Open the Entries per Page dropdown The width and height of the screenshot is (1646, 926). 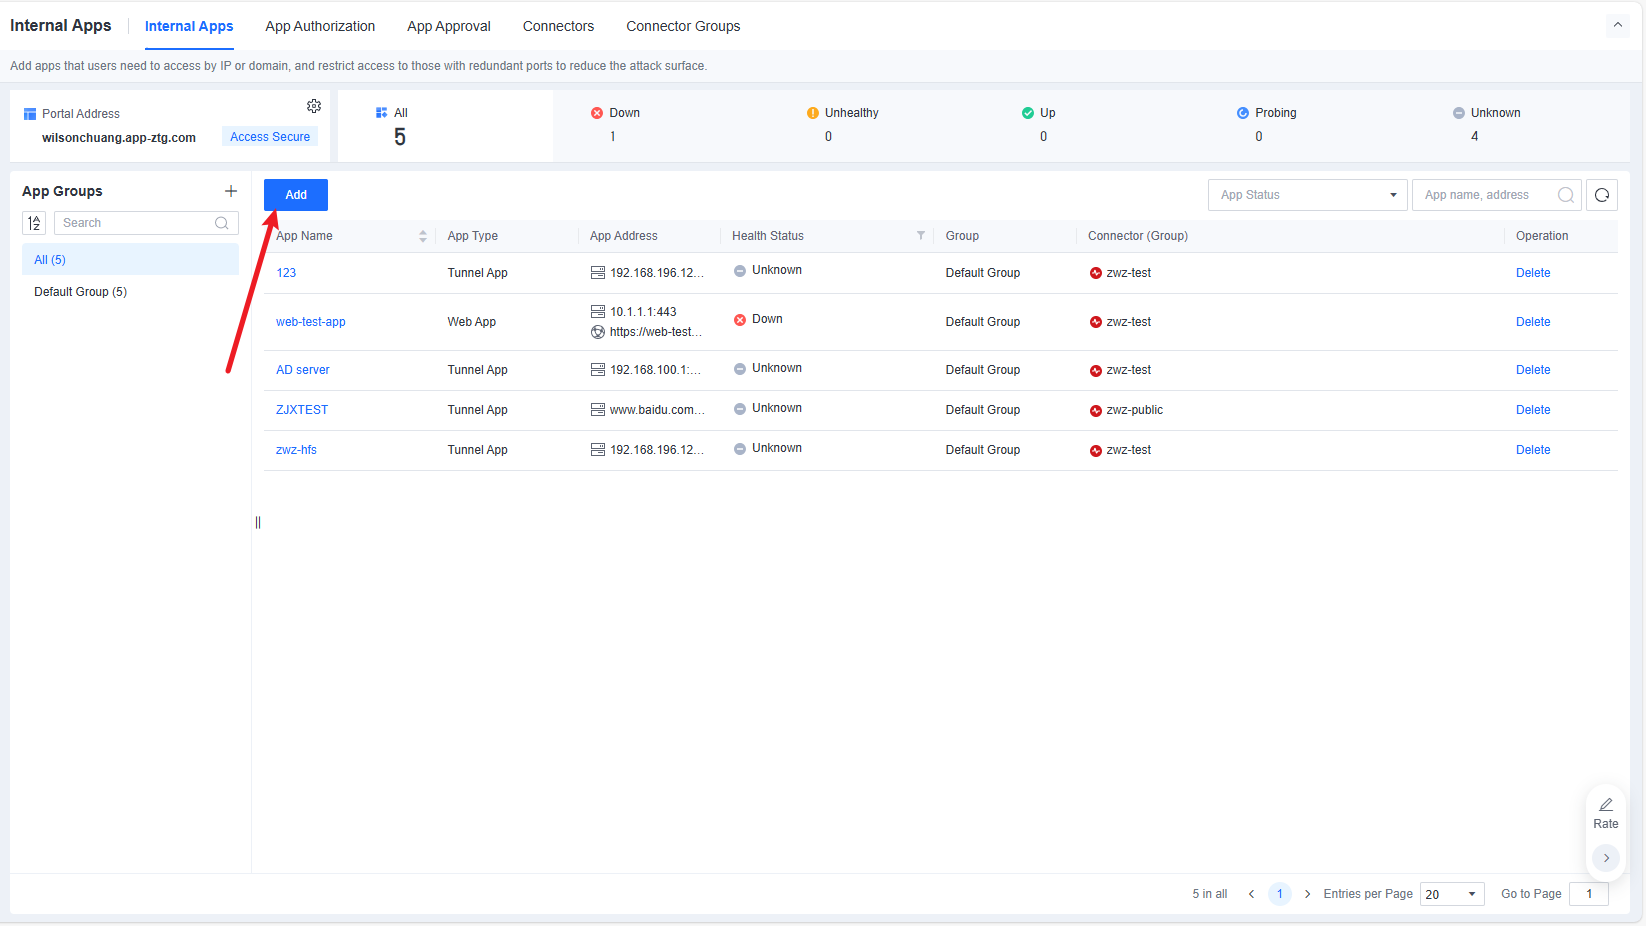[1452, 894]
